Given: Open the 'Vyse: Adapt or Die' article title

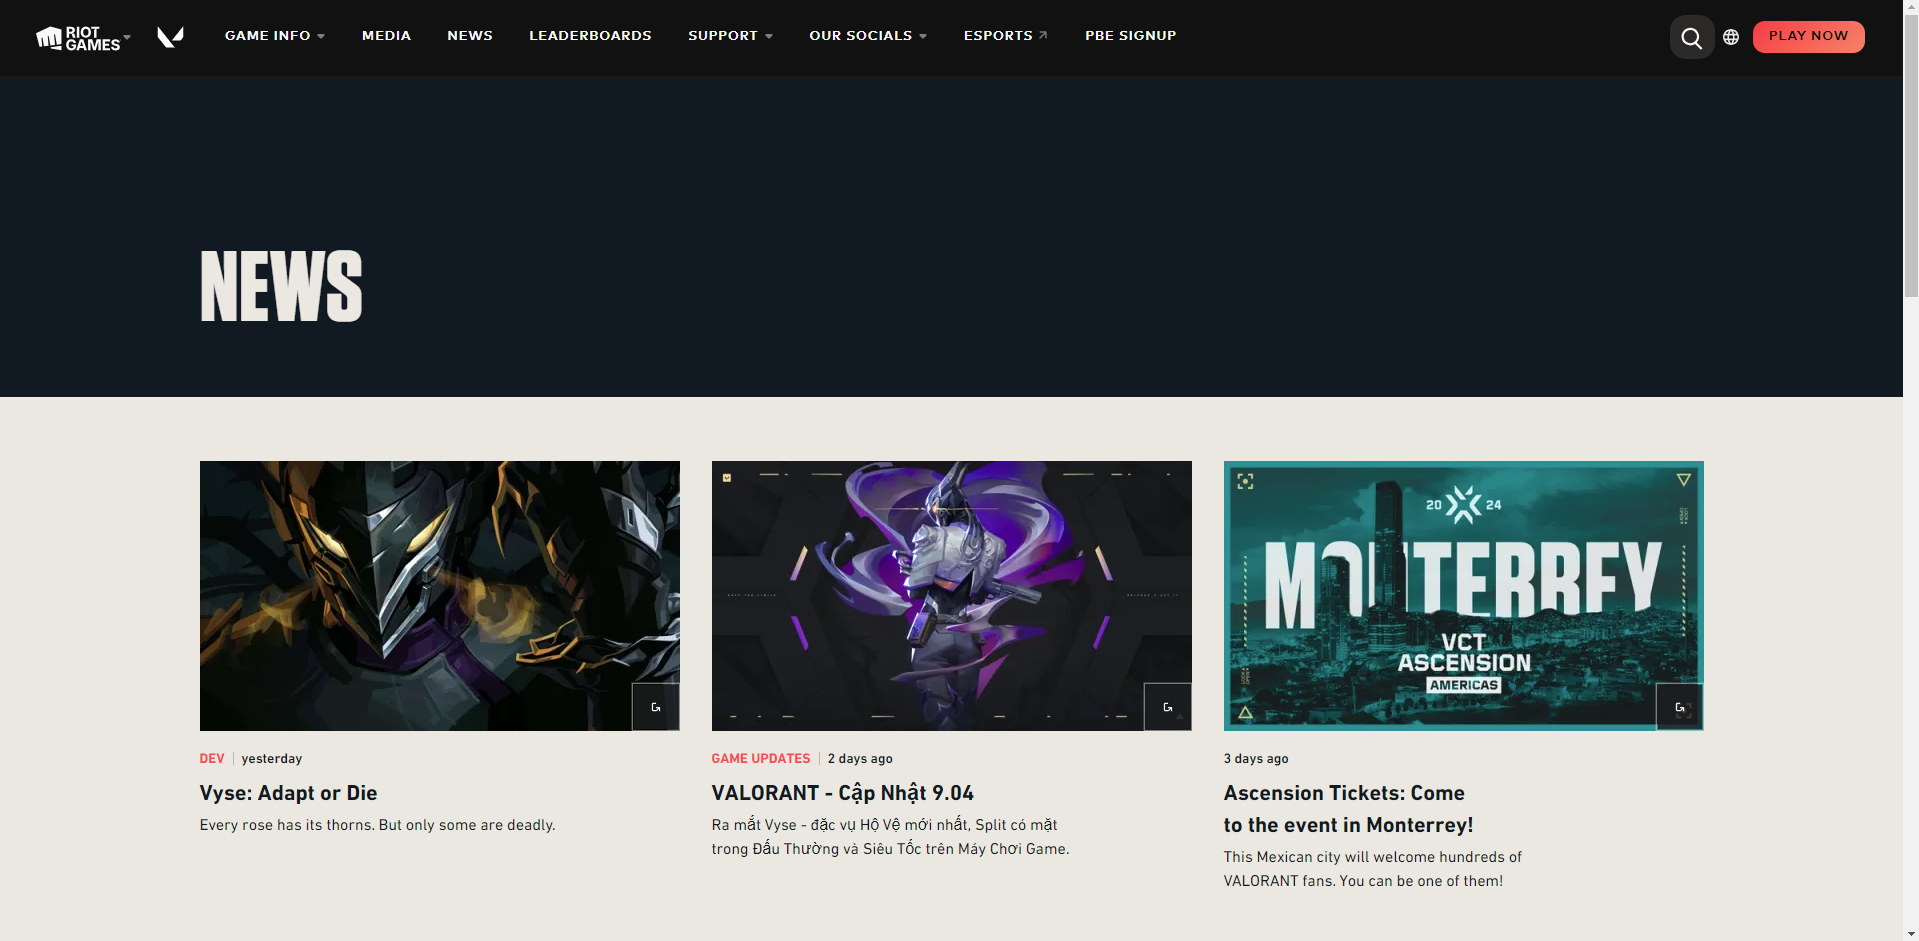Looking at the screenshot, I should 288,793.
